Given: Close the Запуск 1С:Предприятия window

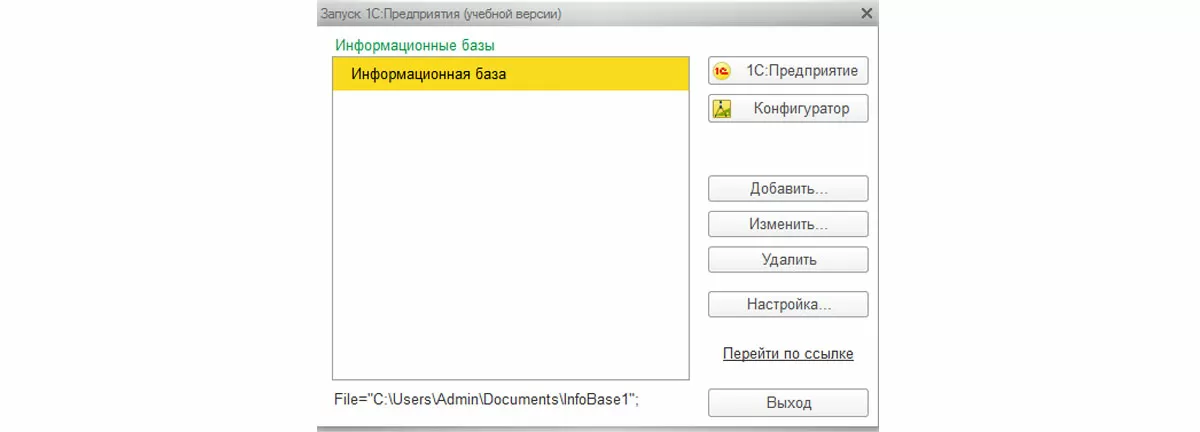Looking at the screenshot, I should 866,13.
